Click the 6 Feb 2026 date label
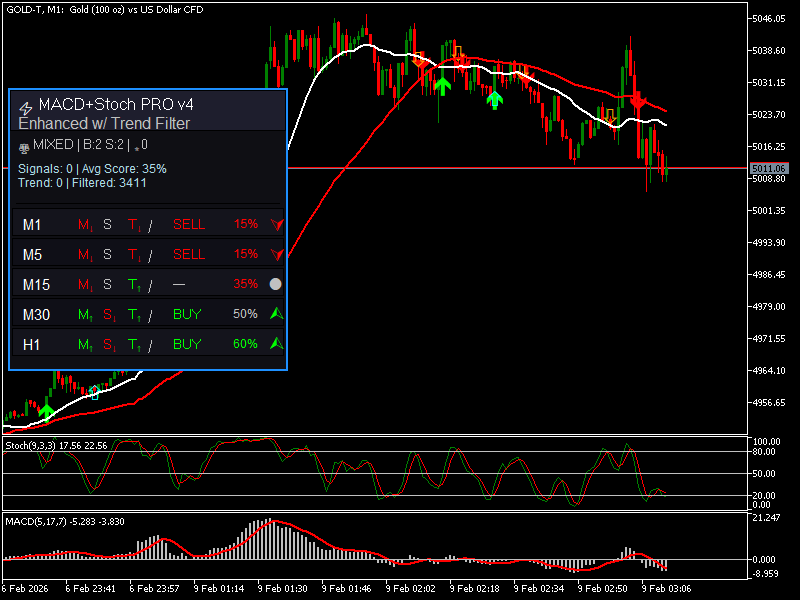Screen dimensions: 800x600 coord(25,589)
